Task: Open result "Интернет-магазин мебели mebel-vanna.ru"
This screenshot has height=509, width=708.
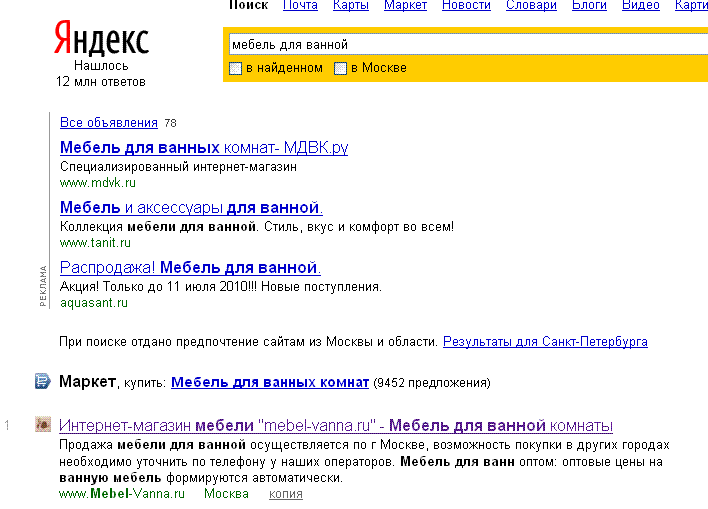Action: 336,425
